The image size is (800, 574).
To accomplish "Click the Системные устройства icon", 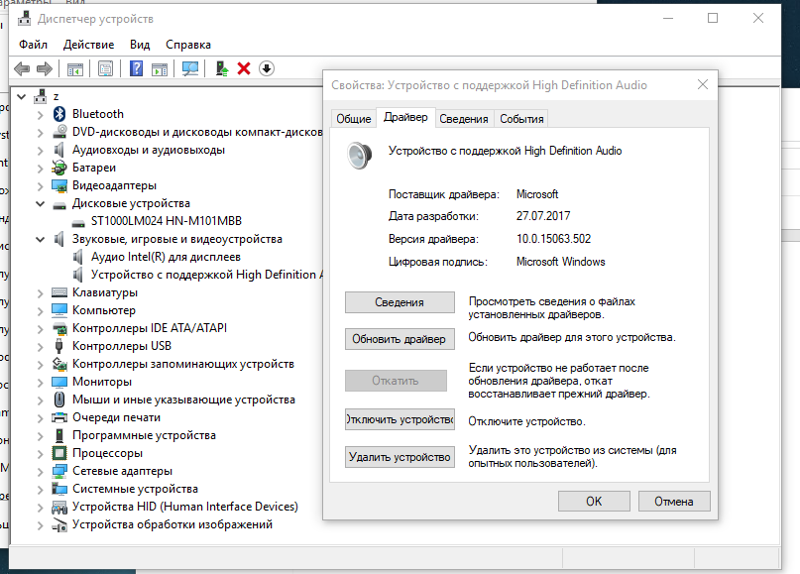I will tap(59, 489).
